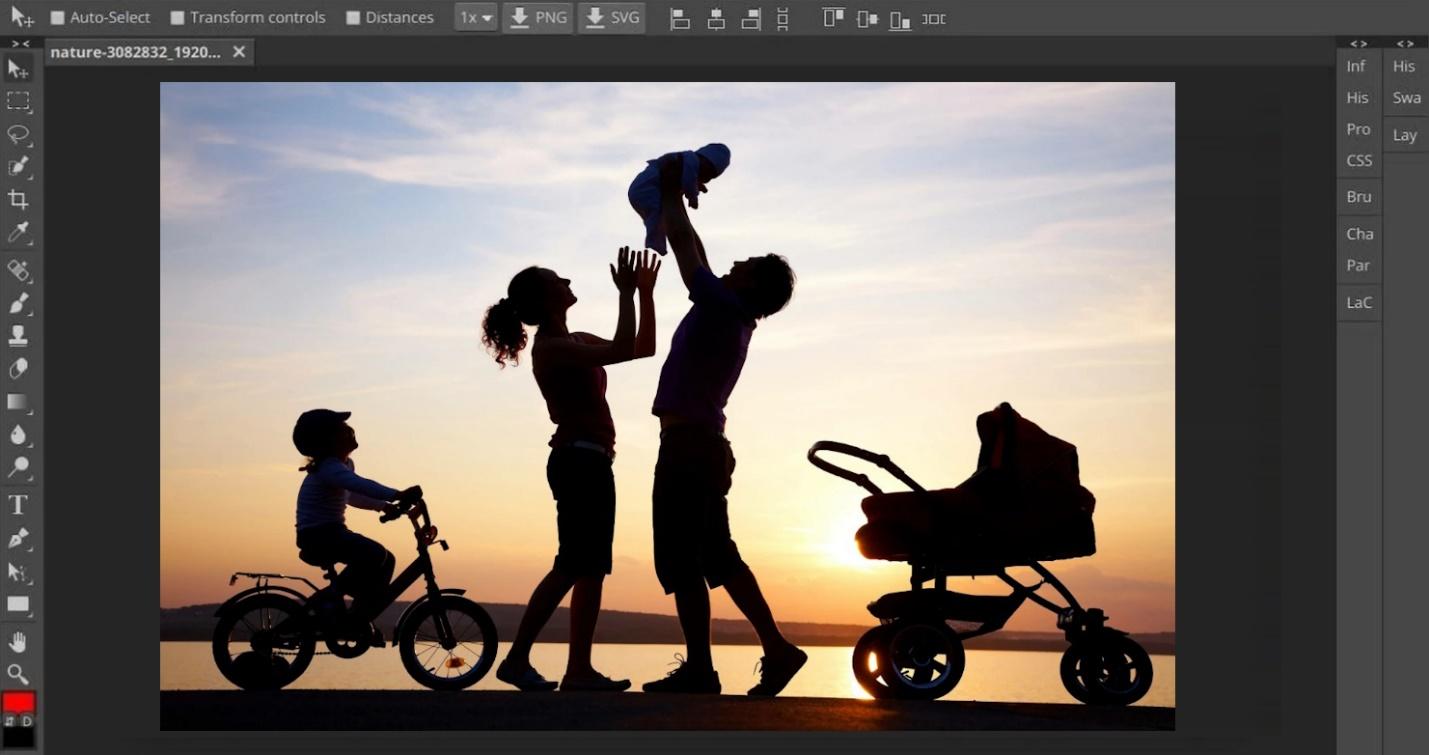Choose the Eraser tool
Screen dimensions: 1429x755
18,369
